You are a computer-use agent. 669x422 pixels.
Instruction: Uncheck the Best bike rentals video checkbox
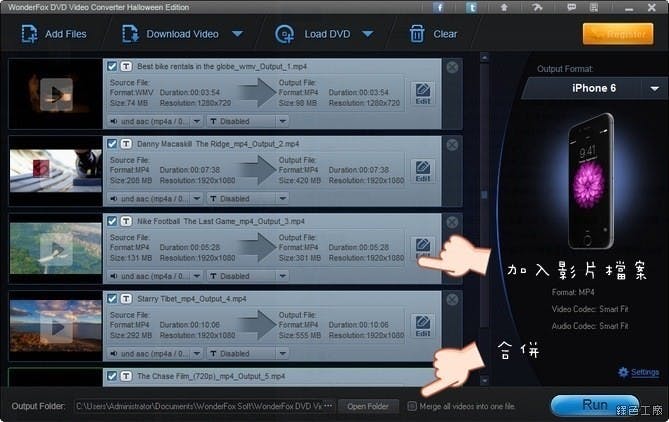pos(112,67)
